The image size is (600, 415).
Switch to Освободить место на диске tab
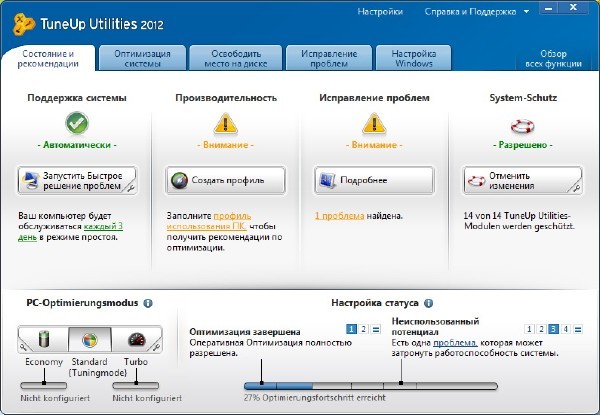pos(236,59)
